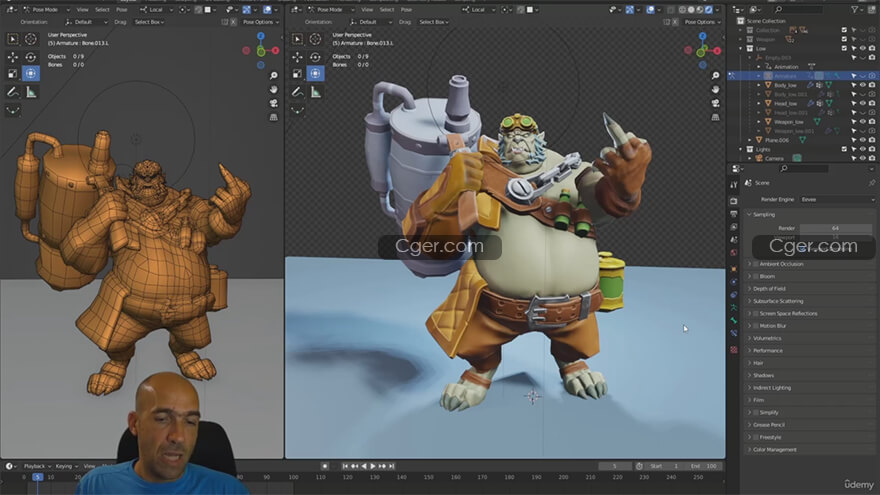
Task: Open the Playback menu in timeline
Action: (x=37, y=466)
